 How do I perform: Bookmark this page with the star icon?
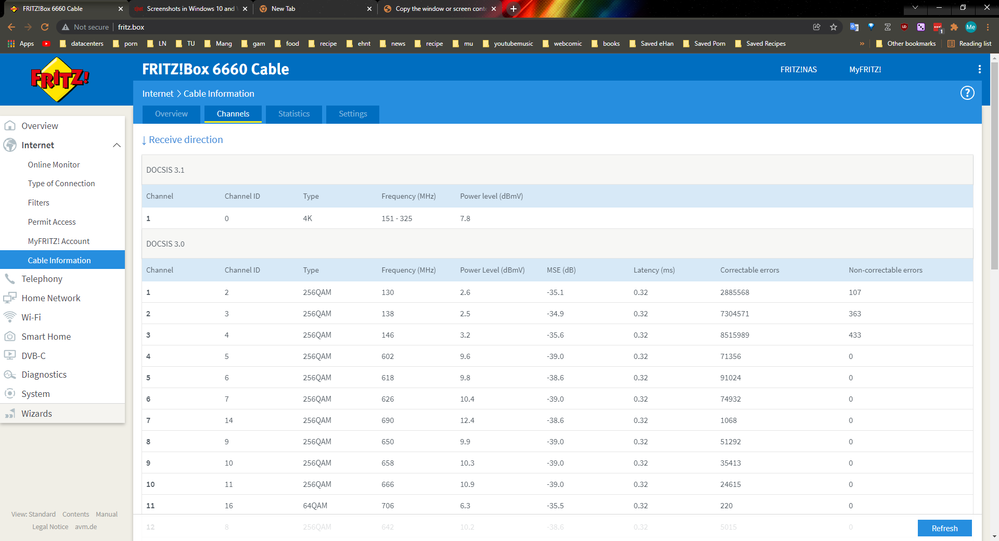click(x=833, y=27)
